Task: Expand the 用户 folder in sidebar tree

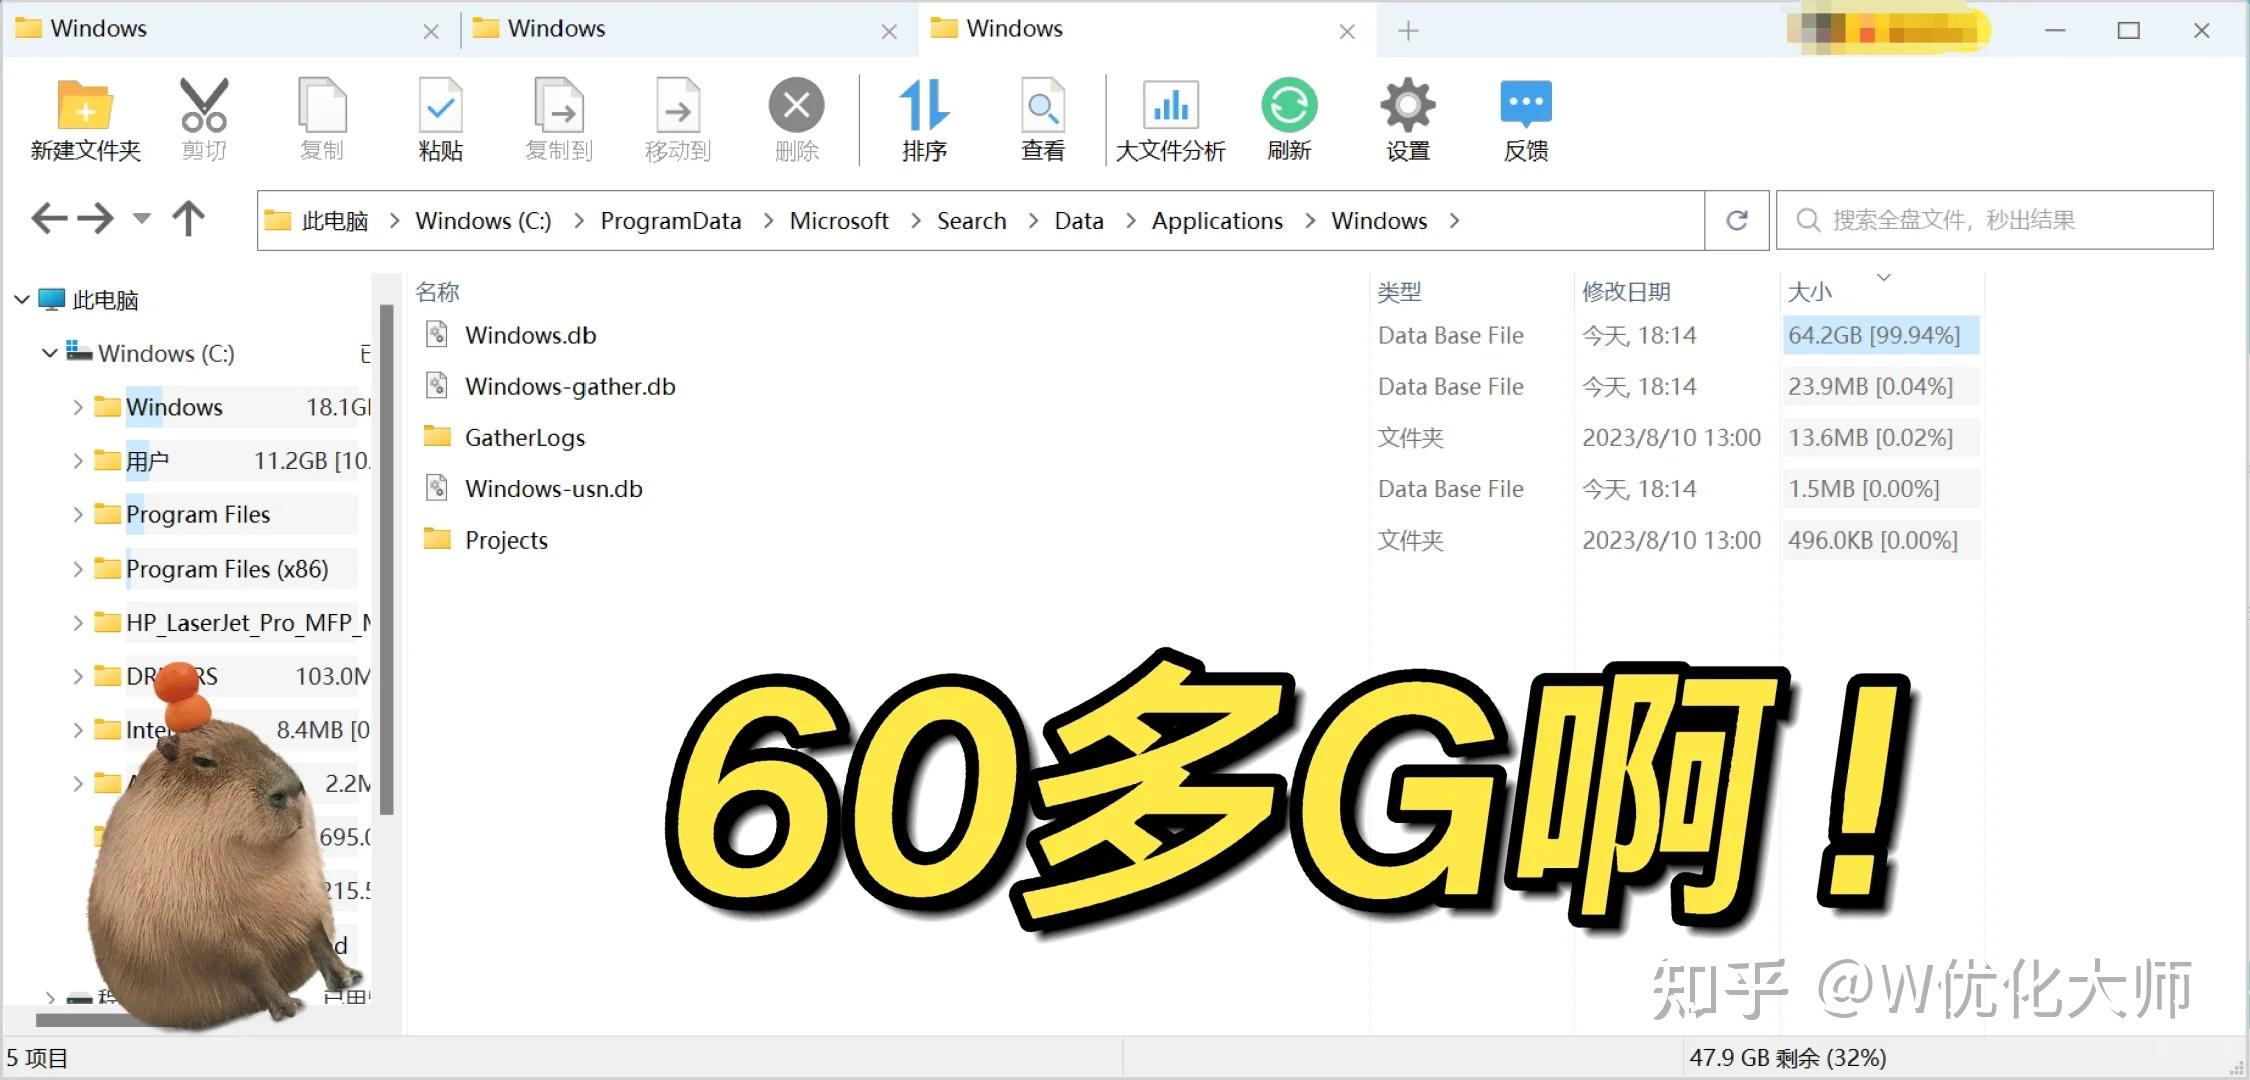Action: click(79, 460)
